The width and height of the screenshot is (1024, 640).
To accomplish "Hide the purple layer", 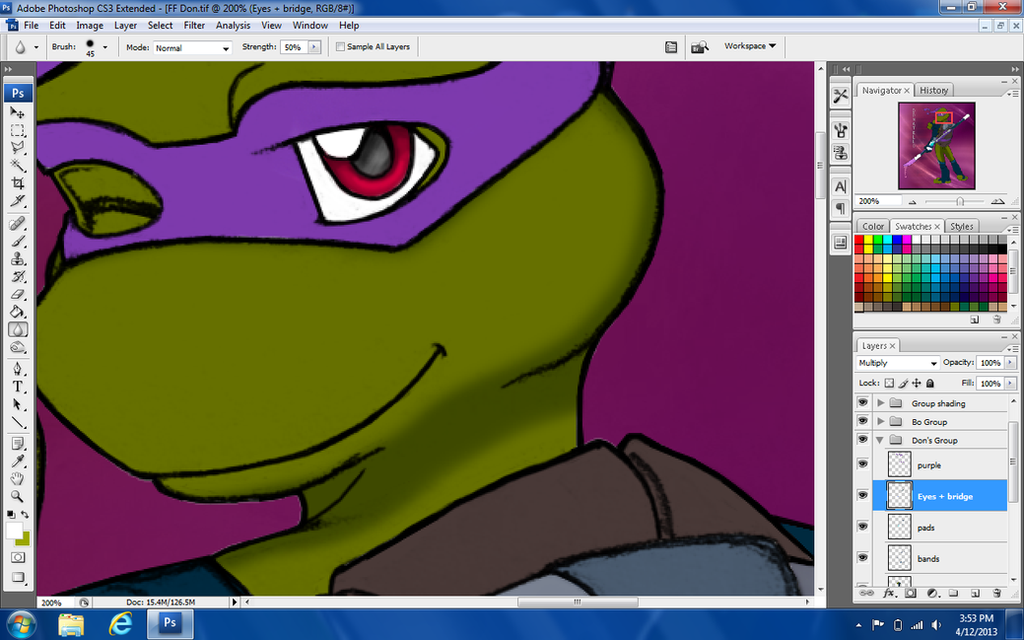I will point(863,464).
